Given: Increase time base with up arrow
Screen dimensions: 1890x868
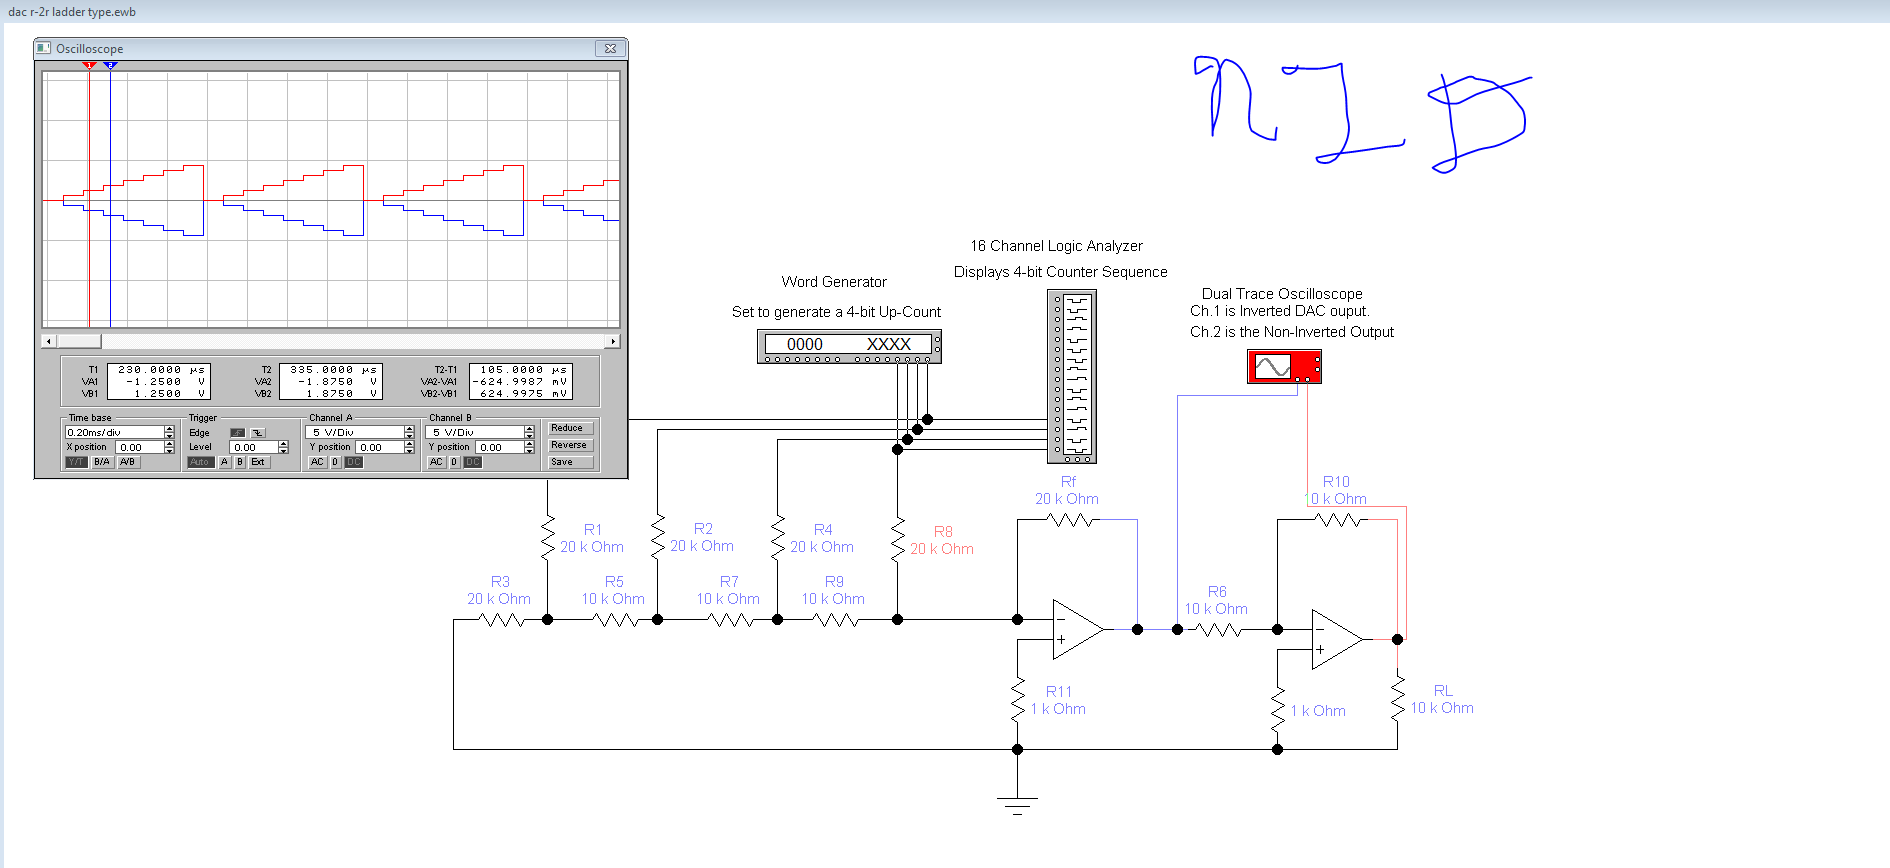Looking at the screenshot, I should (x=169, y=429).
